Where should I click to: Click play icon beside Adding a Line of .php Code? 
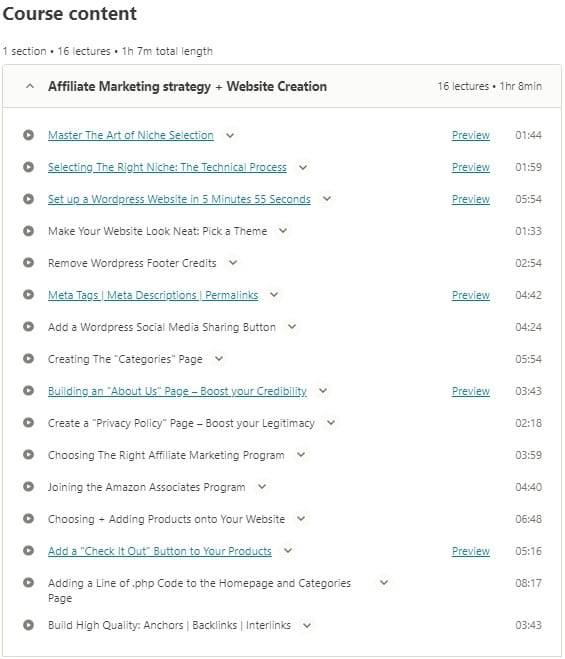[x=29, y=583]
